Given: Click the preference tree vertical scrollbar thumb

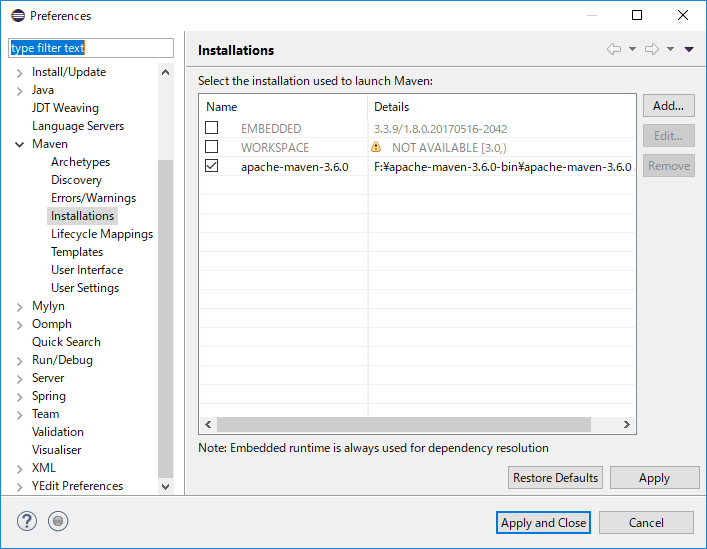Looking at the screenshot, I should point(165,319).
